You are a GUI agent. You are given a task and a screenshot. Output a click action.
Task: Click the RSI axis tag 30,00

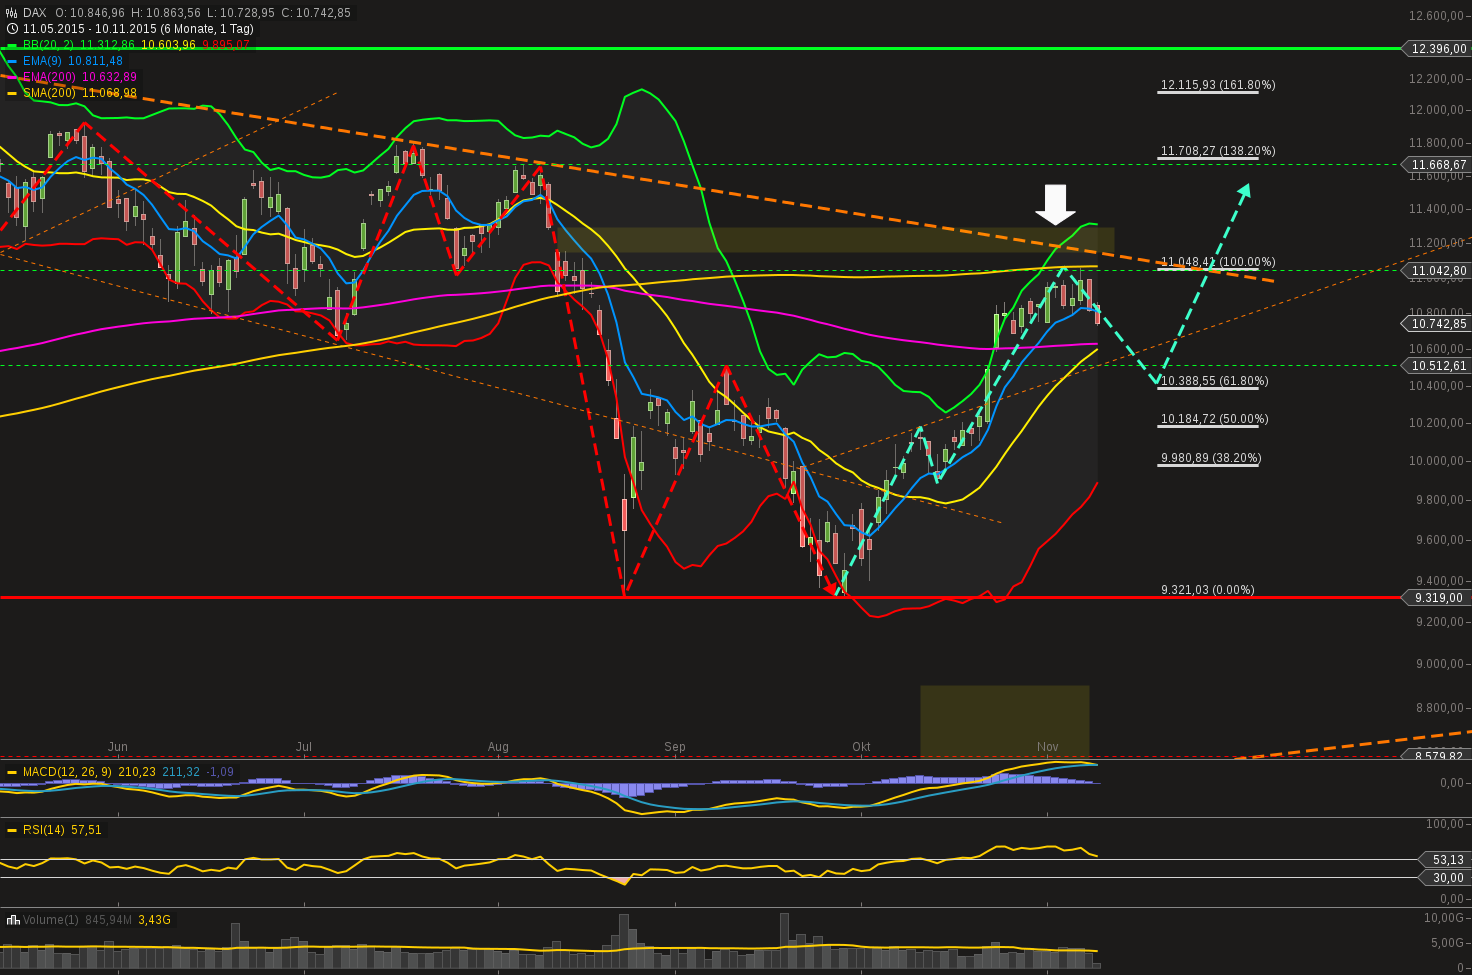click(1446, 878)
